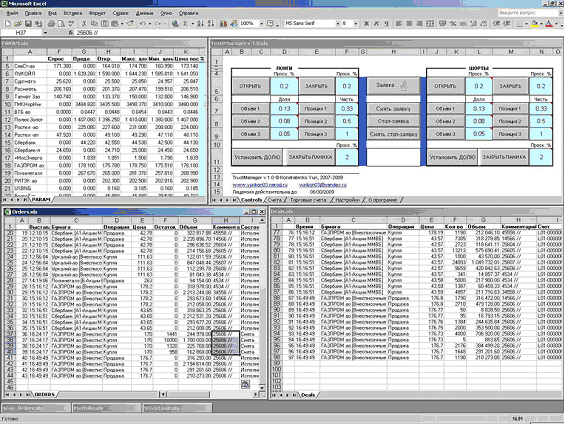Align cell text to the right
Screen dimensions: 564x439
[x=419, y=24]
